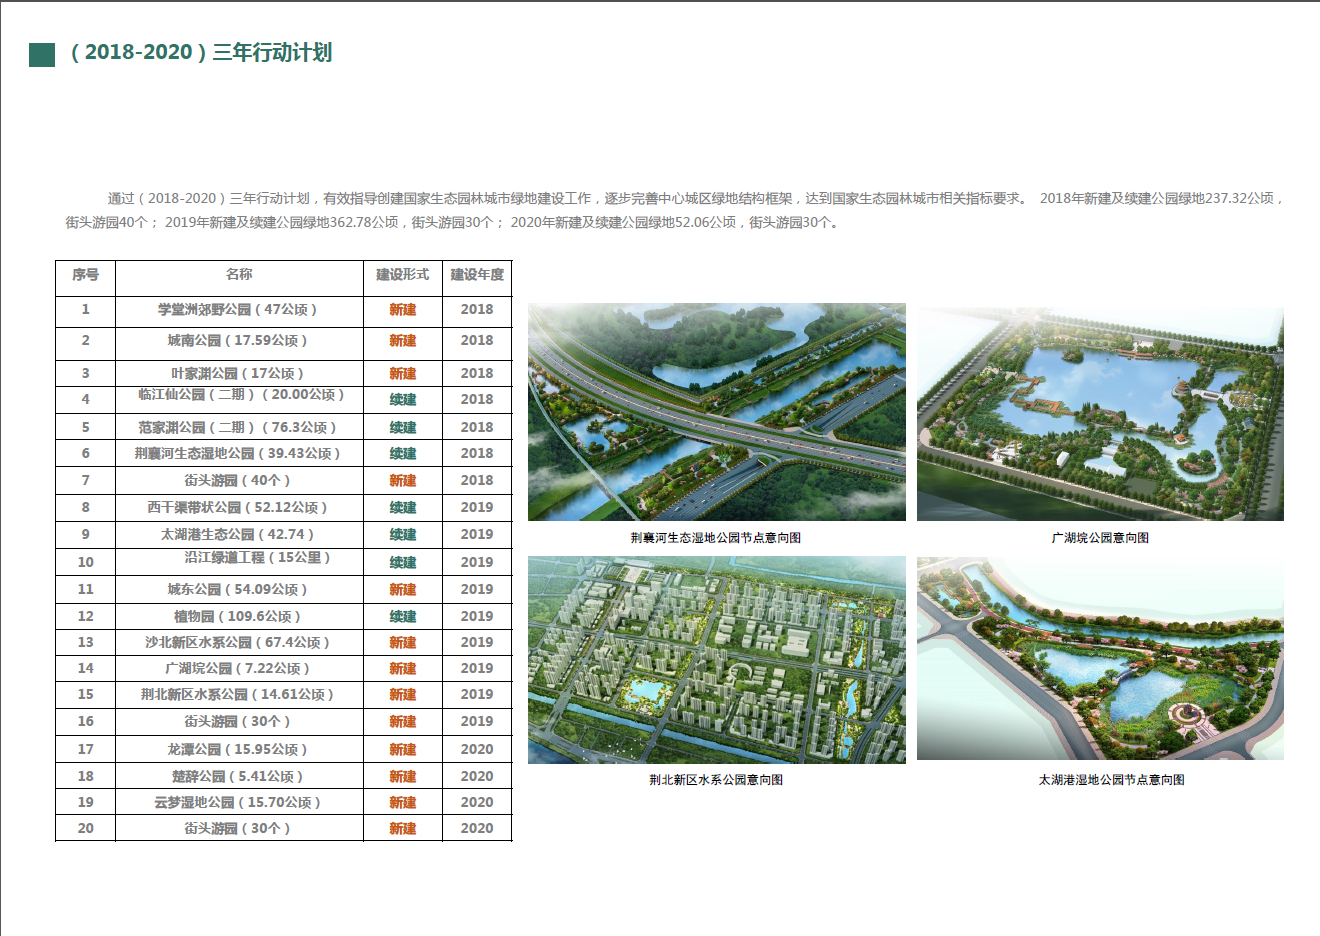Screen dimensions: 1320x936
Task: Select the cell 龙潭公园(15.95公顷)
Action: coord(238,750)
